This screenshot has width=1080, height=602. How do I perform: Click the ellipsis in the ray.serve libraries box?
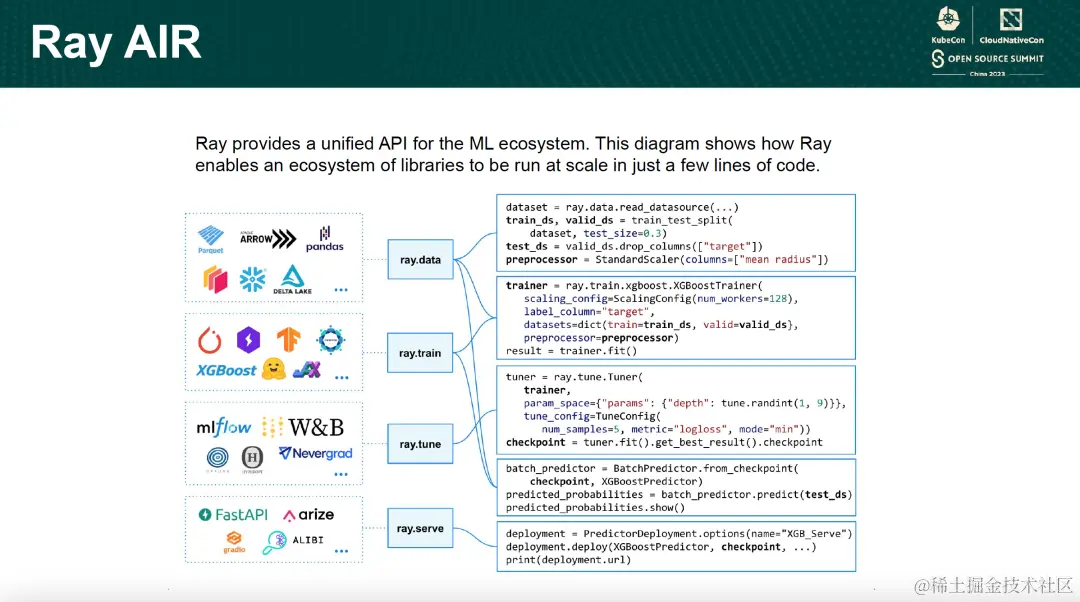(341, 551)
